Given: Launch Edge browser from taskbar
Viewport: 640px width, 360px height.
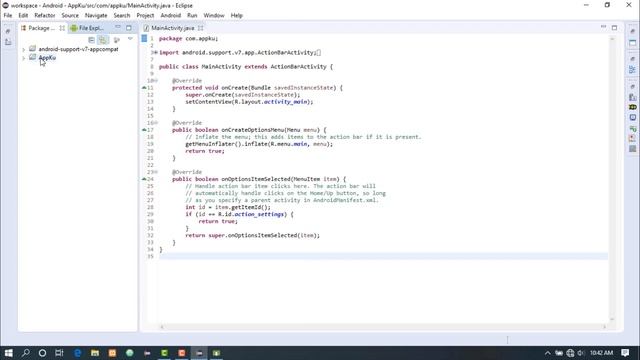Looking at the screenshot, I should pyautogui.click(x=78, y=353).
